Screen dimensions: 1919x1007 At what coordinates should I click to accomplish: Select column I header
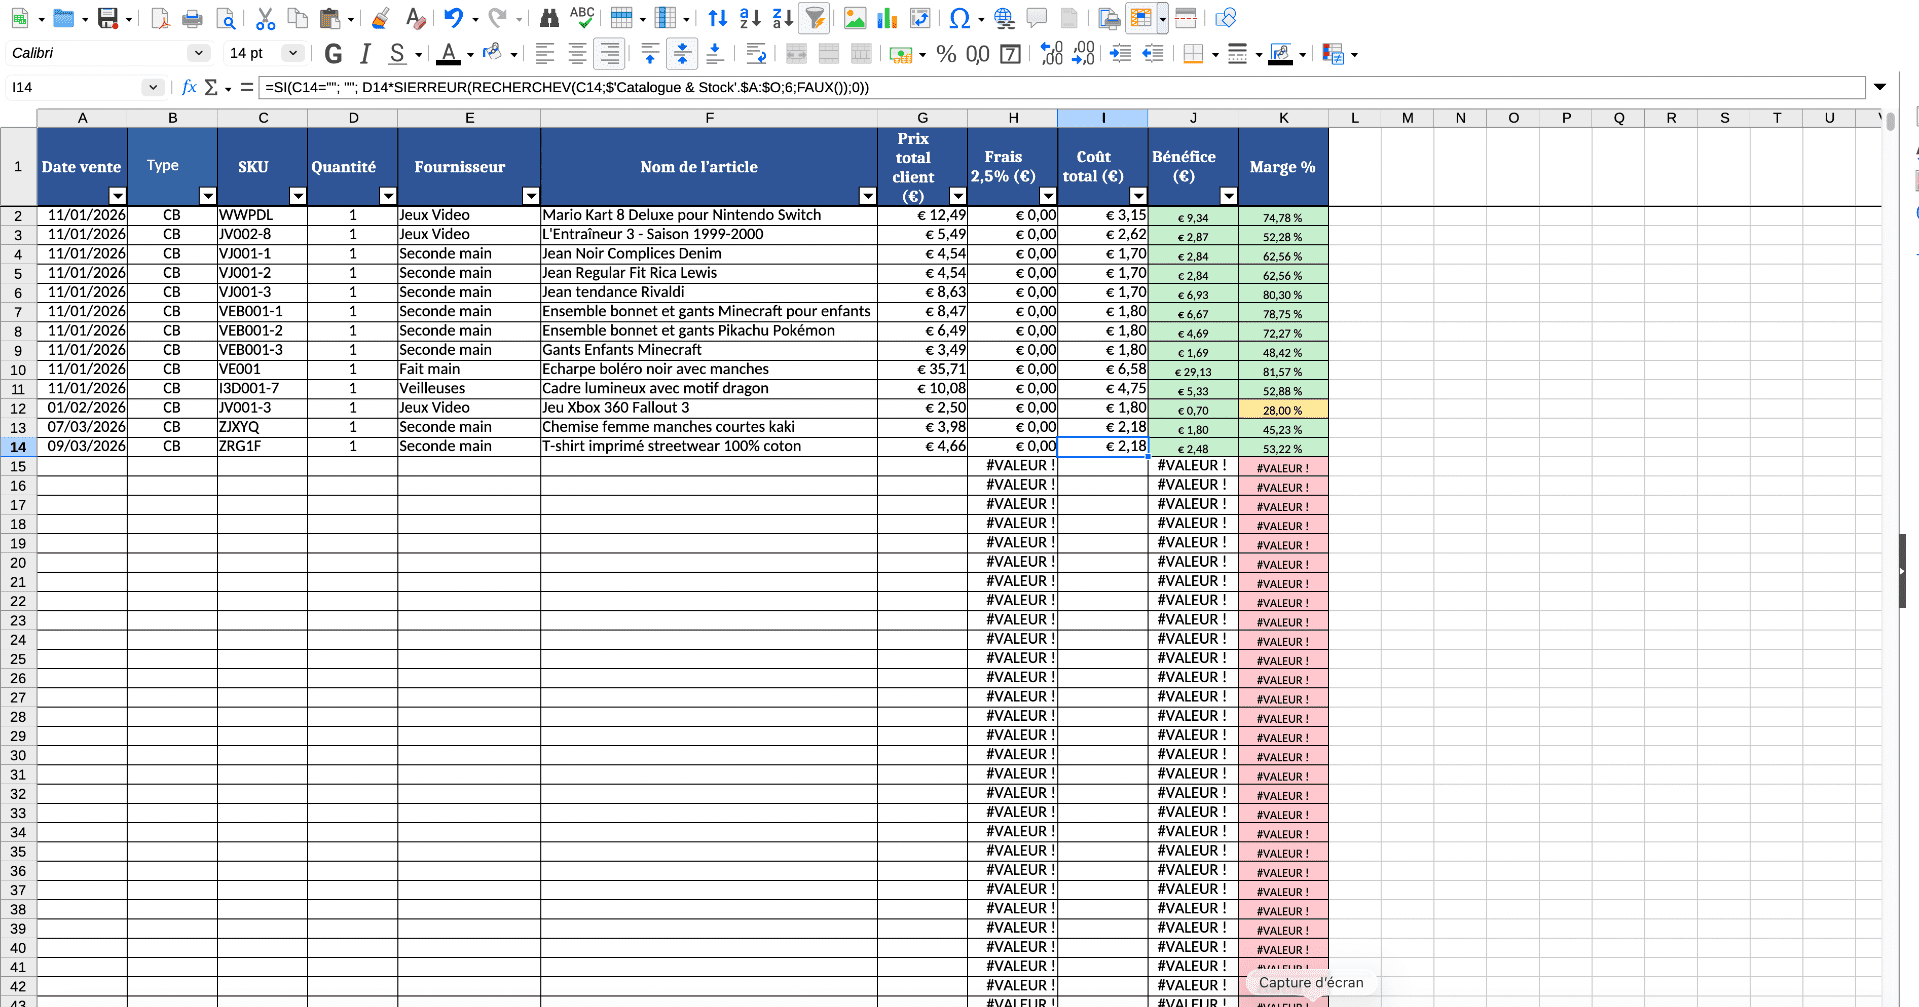coord(1103,118)
